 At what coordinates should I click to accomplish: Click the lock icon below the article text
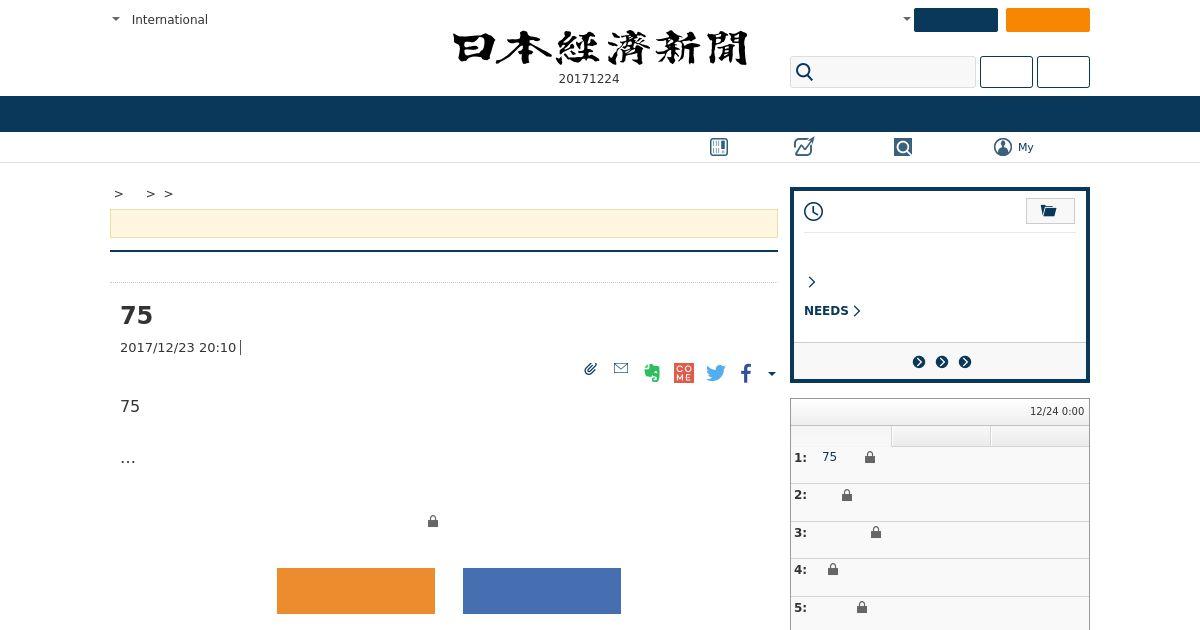(x=433, y=521)
